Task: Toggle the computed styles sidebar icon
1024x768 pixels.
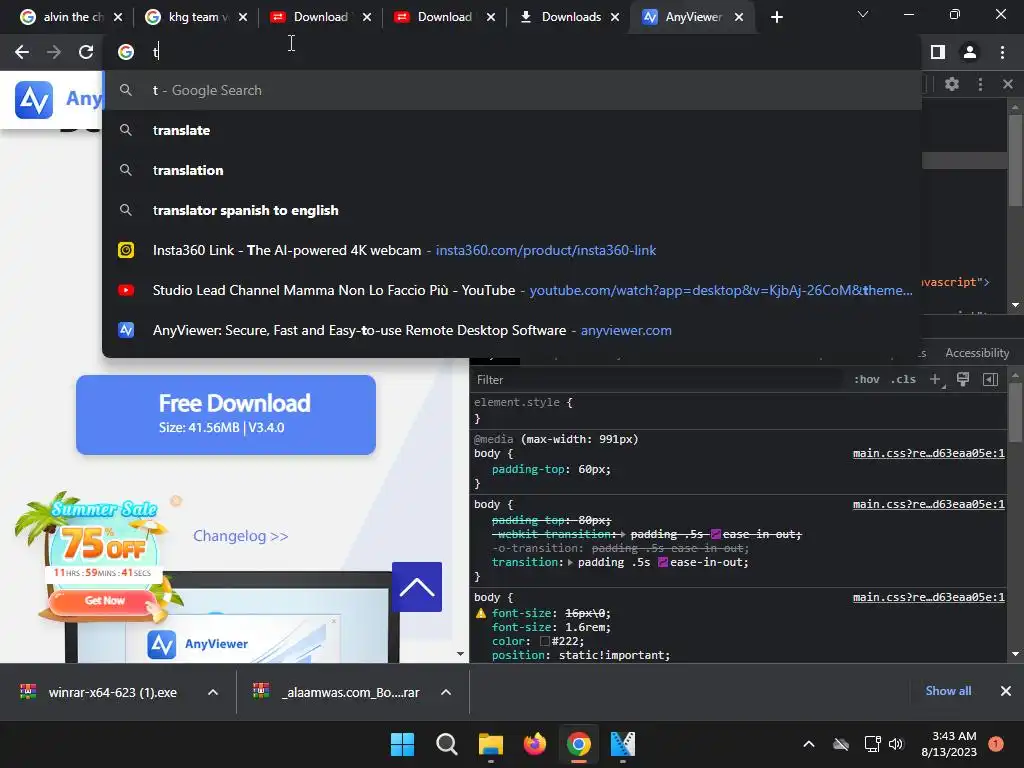Action: pyautogui.click(x=990, y=379)
